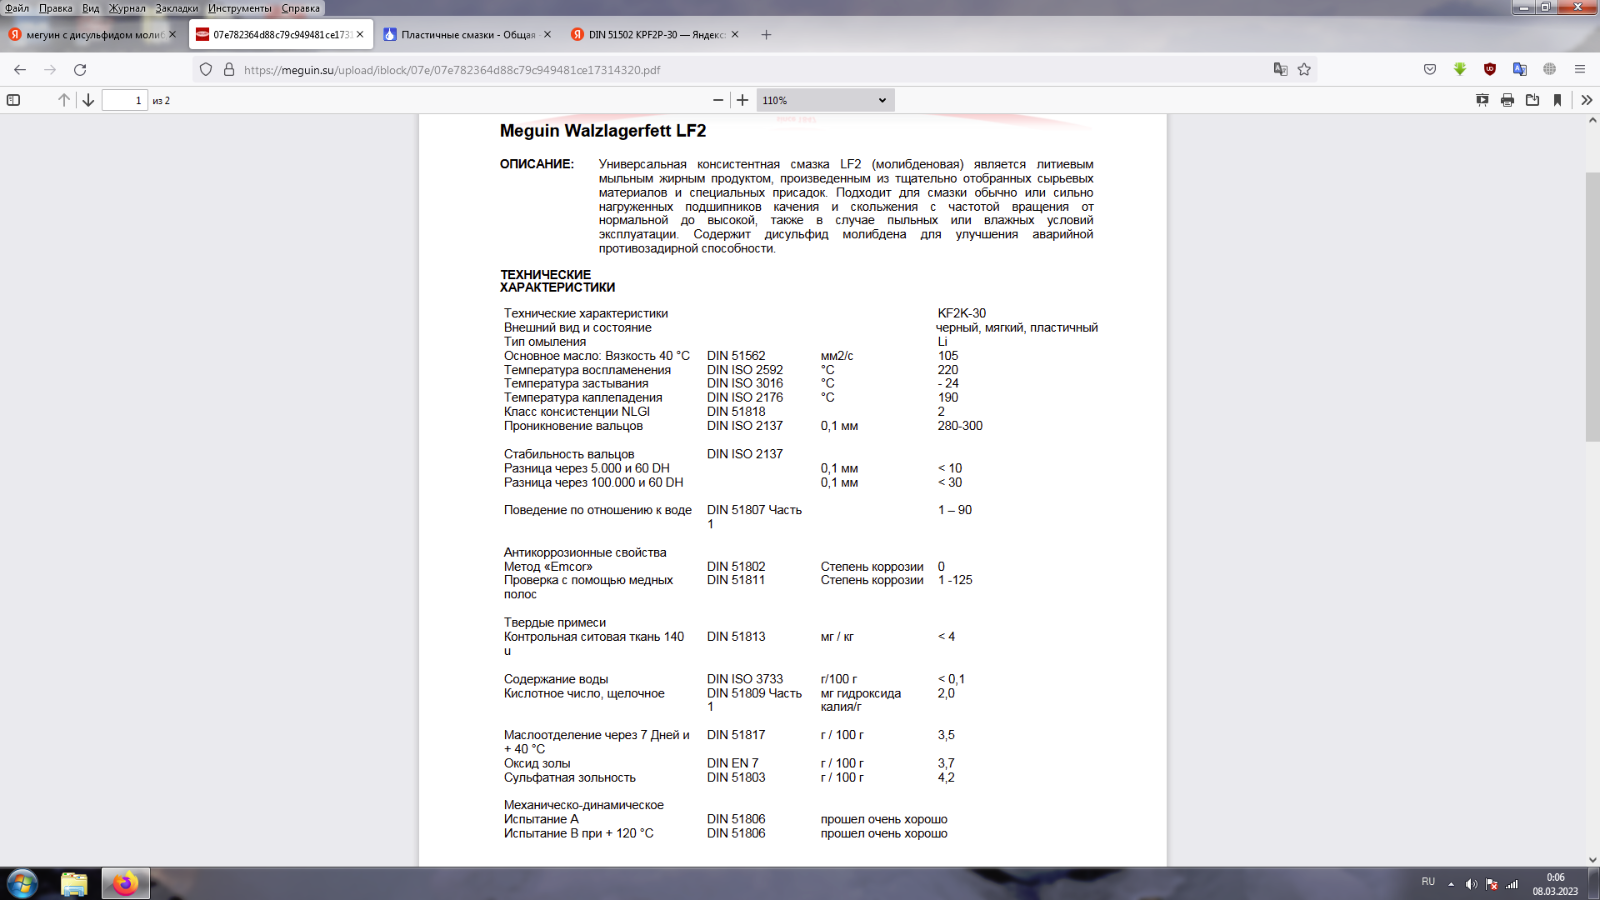Viewport: 1600px width, 900px height.
Task: Print the PDF document
Action: click(x=1507, y=100)
